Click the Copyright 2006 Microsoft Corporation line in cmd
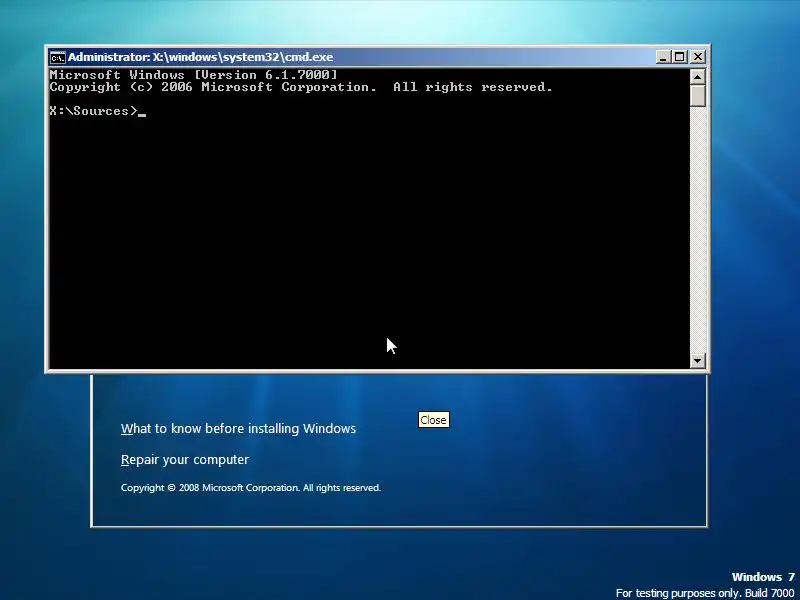This screenshot has height=600, width=800. 301,87
